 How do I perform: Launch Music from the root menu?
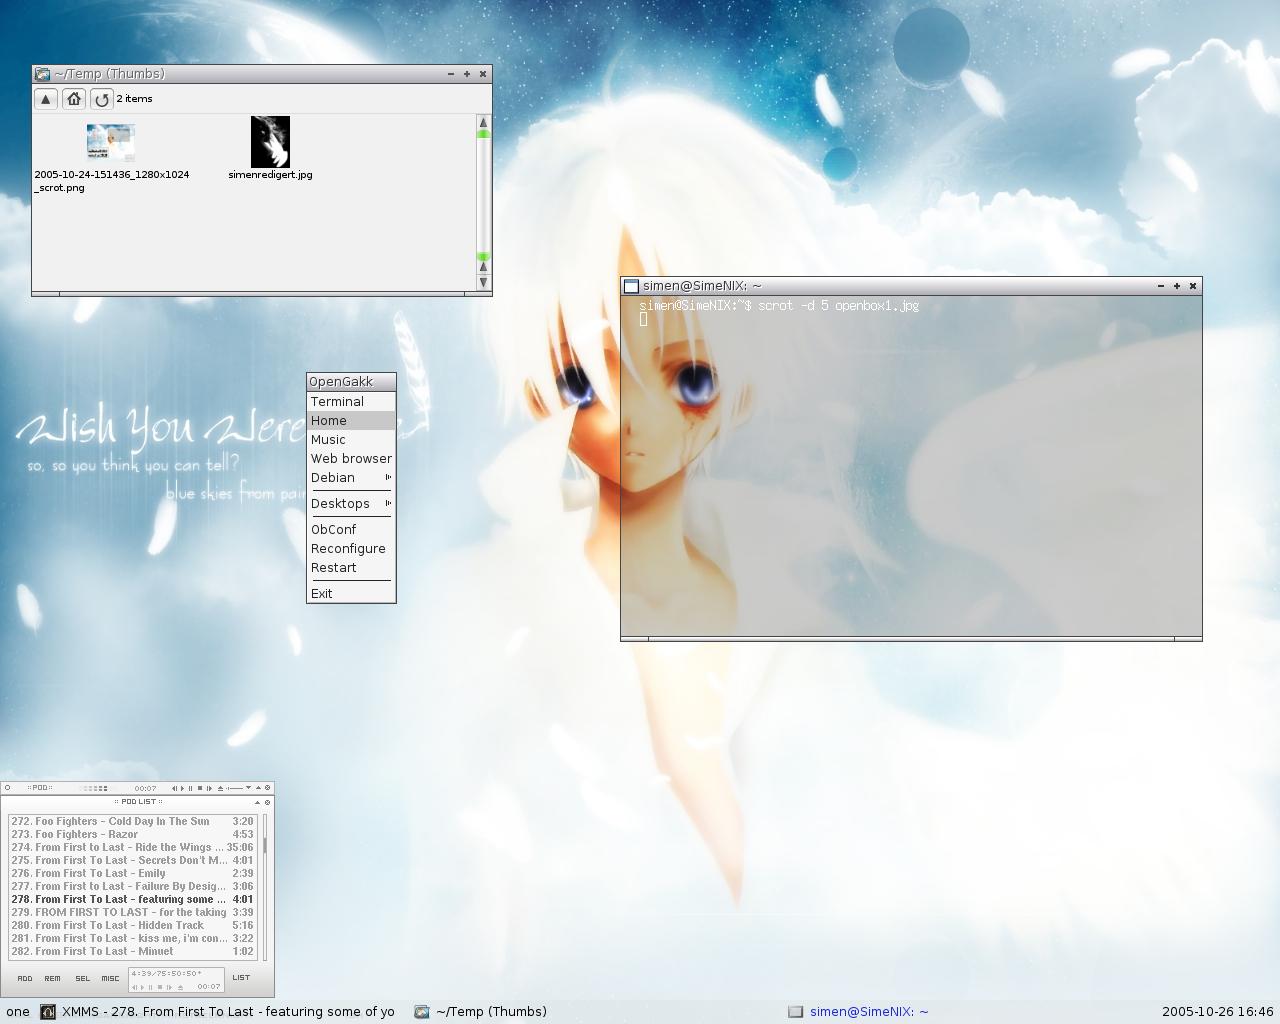pos(351,439)
